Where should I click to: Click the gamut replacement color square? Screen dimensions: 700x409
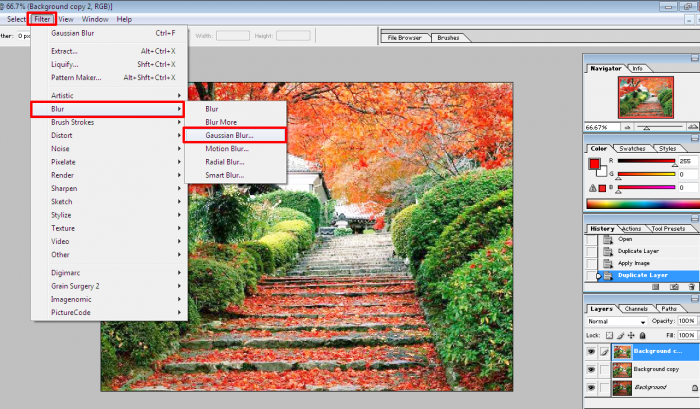tap(602, 188)
